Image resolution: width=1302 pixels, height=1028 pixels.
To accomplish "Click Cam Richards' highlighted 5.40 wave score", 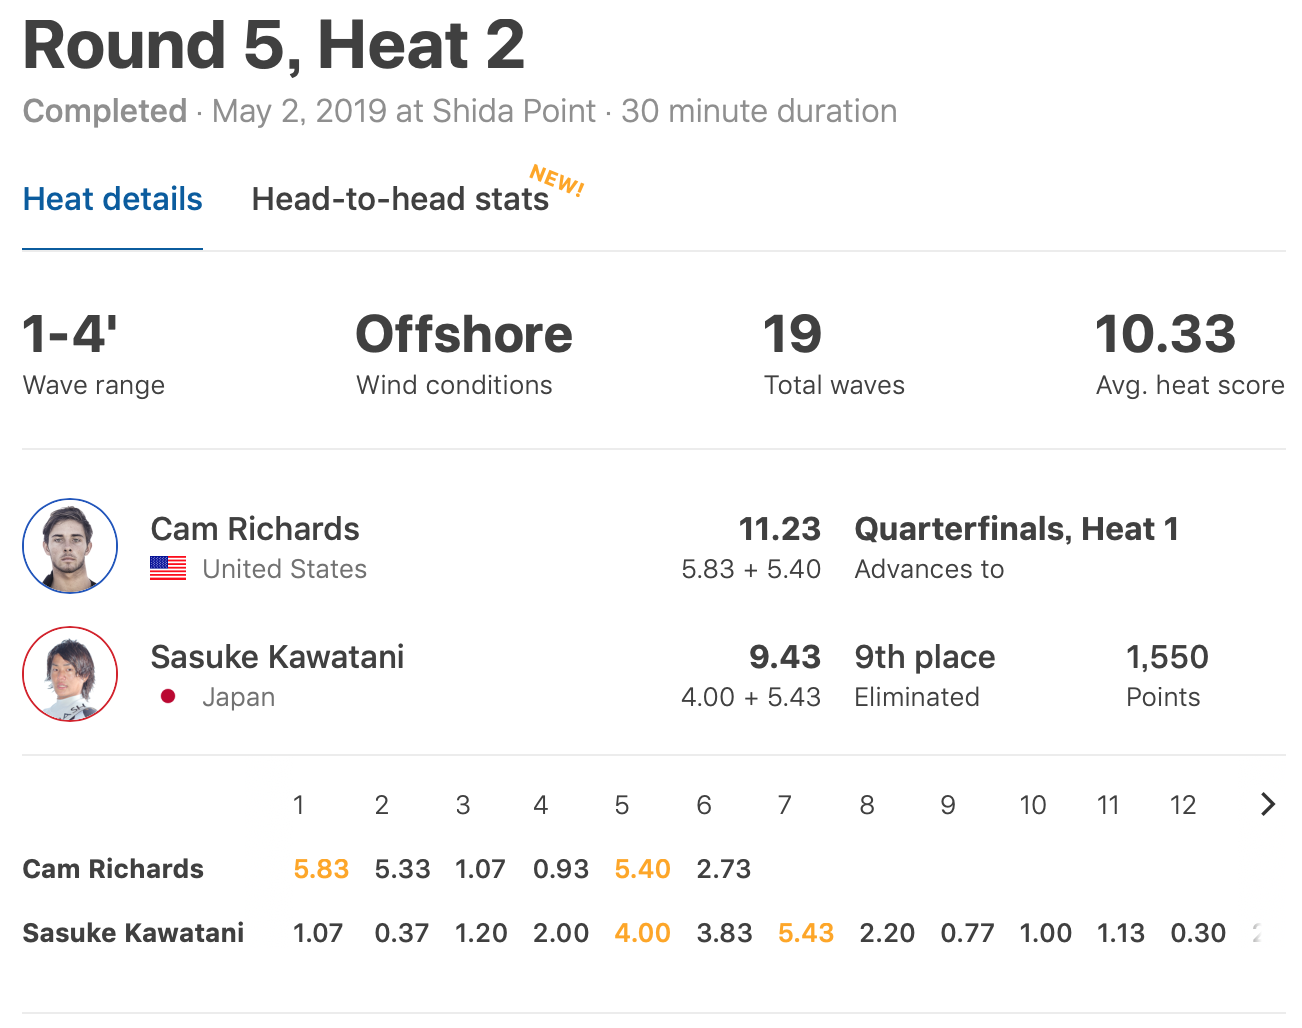I will [x=642, y=869].
